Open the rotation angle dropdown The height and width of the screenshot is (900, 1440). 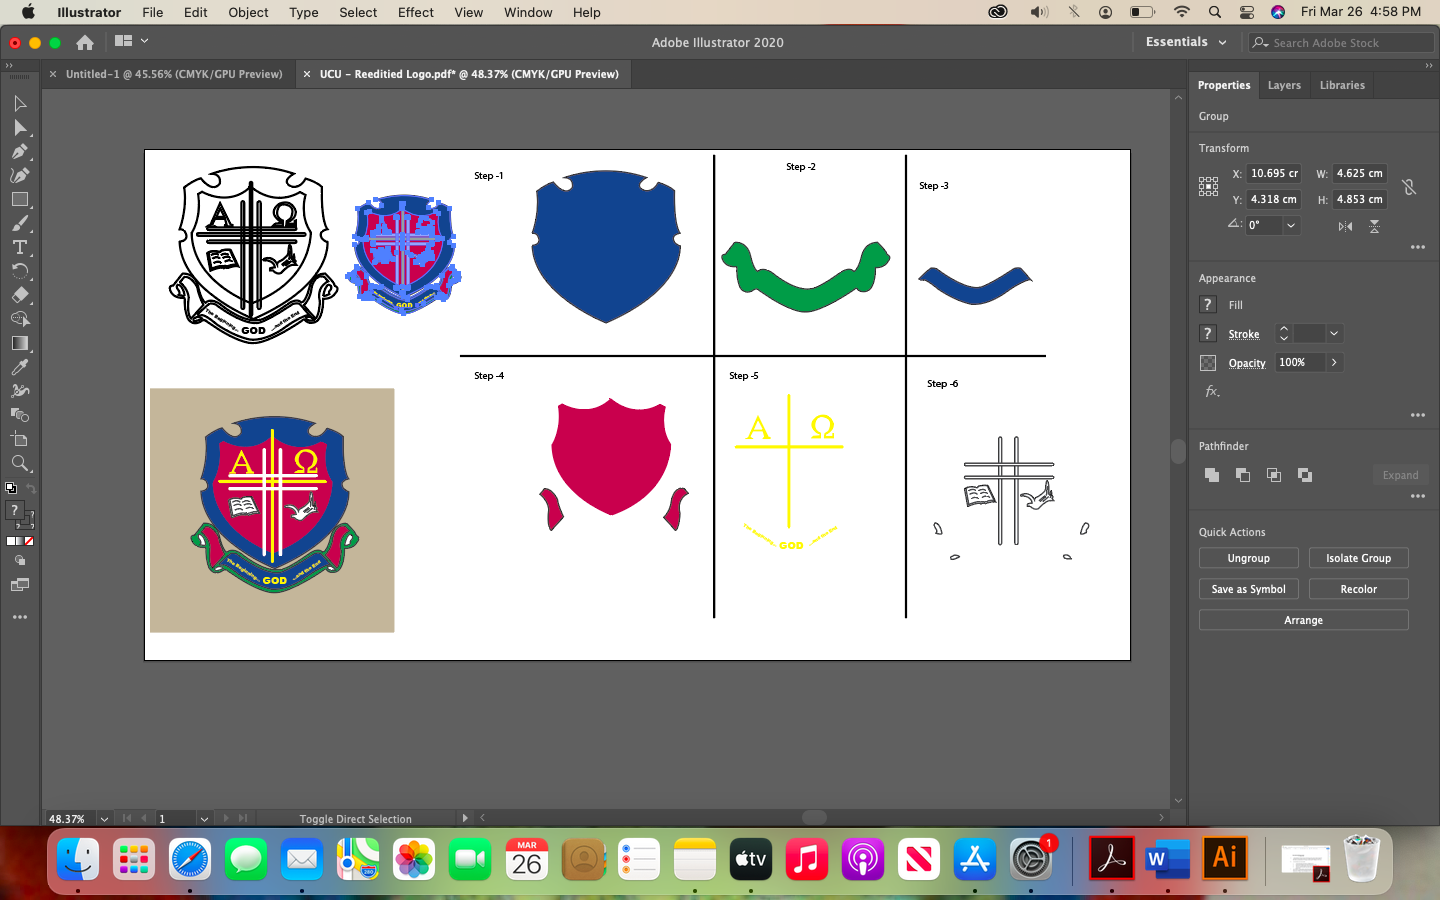1291,226
